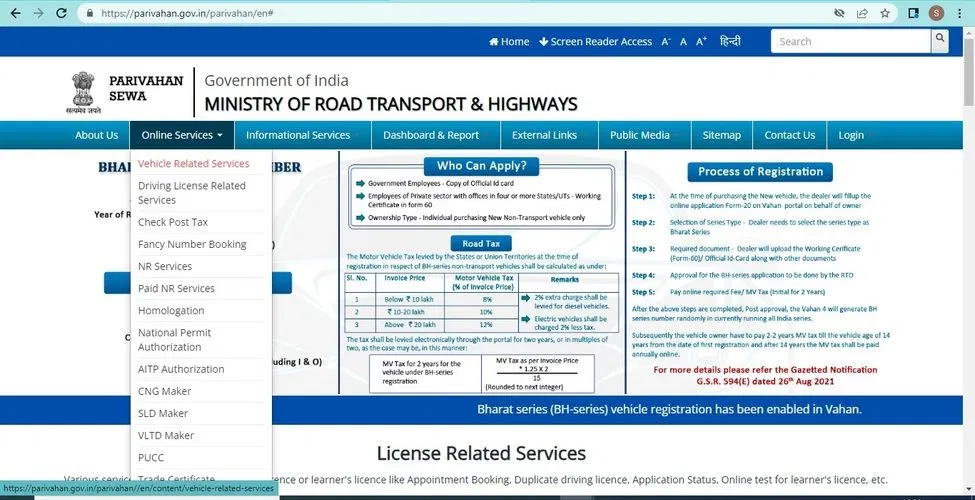The width and height of the screenshot is (975, 500).
Task: Click License Related Services heading
Action: pyautogui.click(x=481, y=453)
